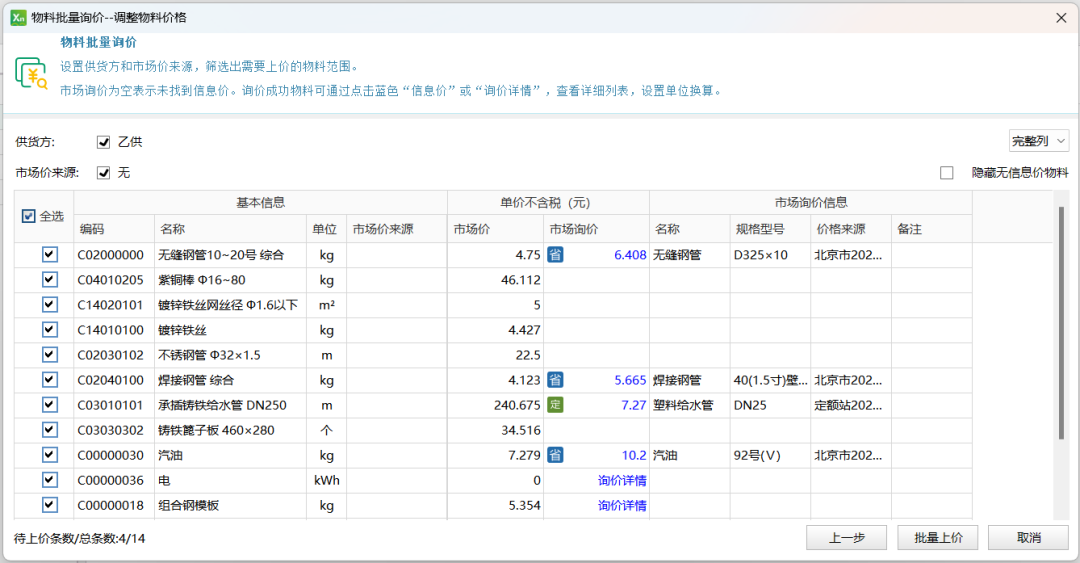Enable 隐藏无信息价物料 checkbox
This screenshot has width=1080, height=563.
(946, 173)
